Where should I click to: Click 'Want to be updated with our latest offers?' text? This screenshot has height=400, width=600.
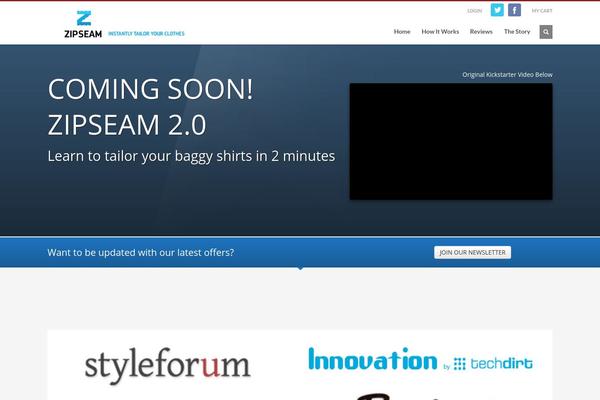[x=141, y=253]
